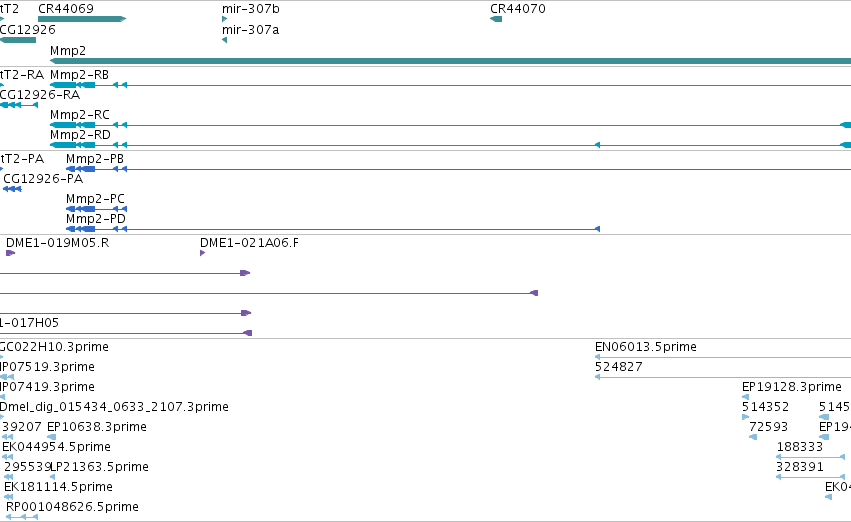Select the 514352 feature label

[x=766, y=407]
